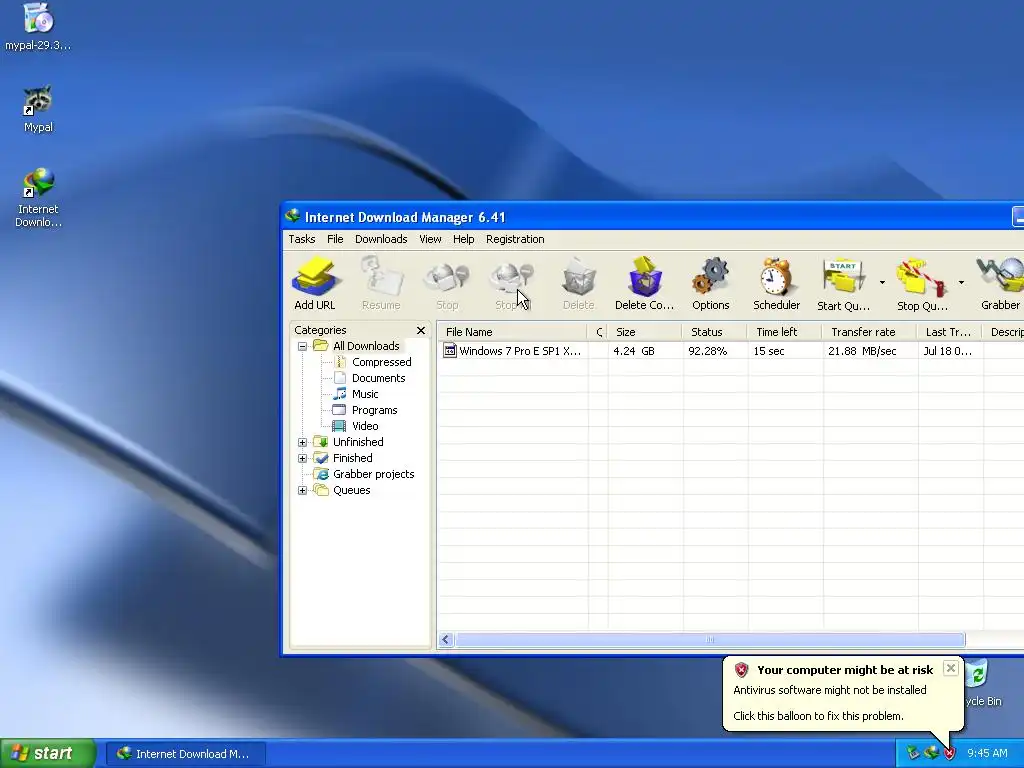This screenshot has width=1024, height=768.
Task: Open the View menu
Action: [430, 239]
